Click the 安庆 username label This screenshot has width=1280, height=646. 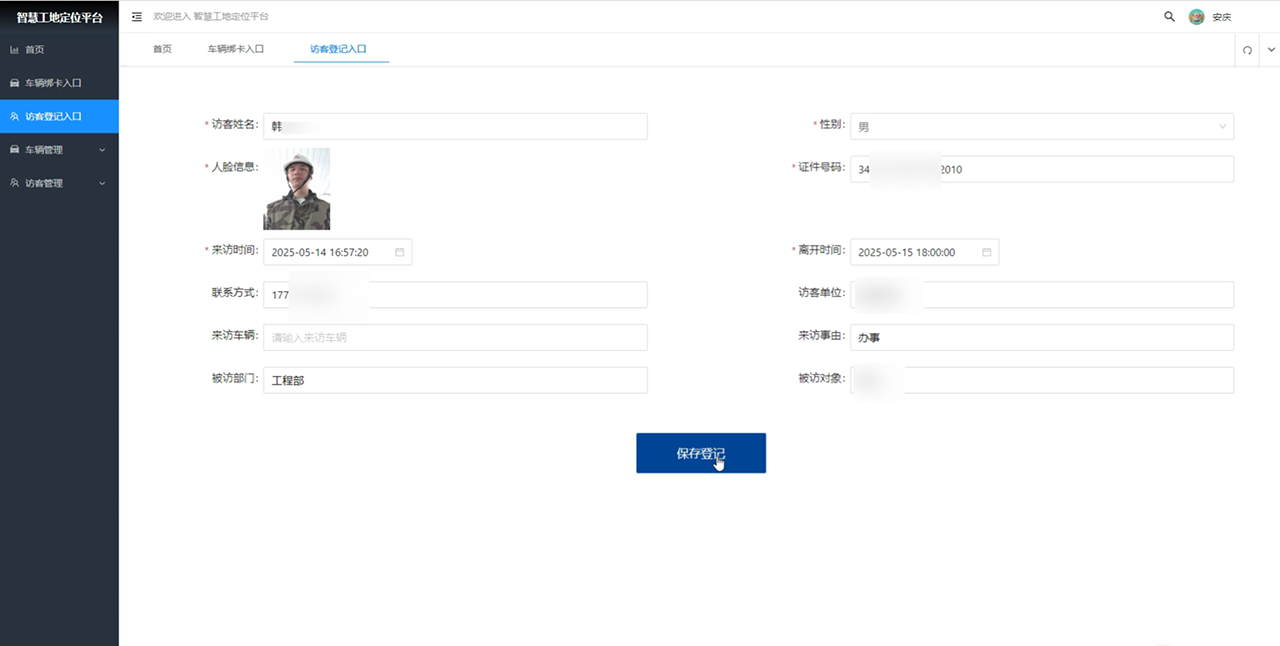1222,17
